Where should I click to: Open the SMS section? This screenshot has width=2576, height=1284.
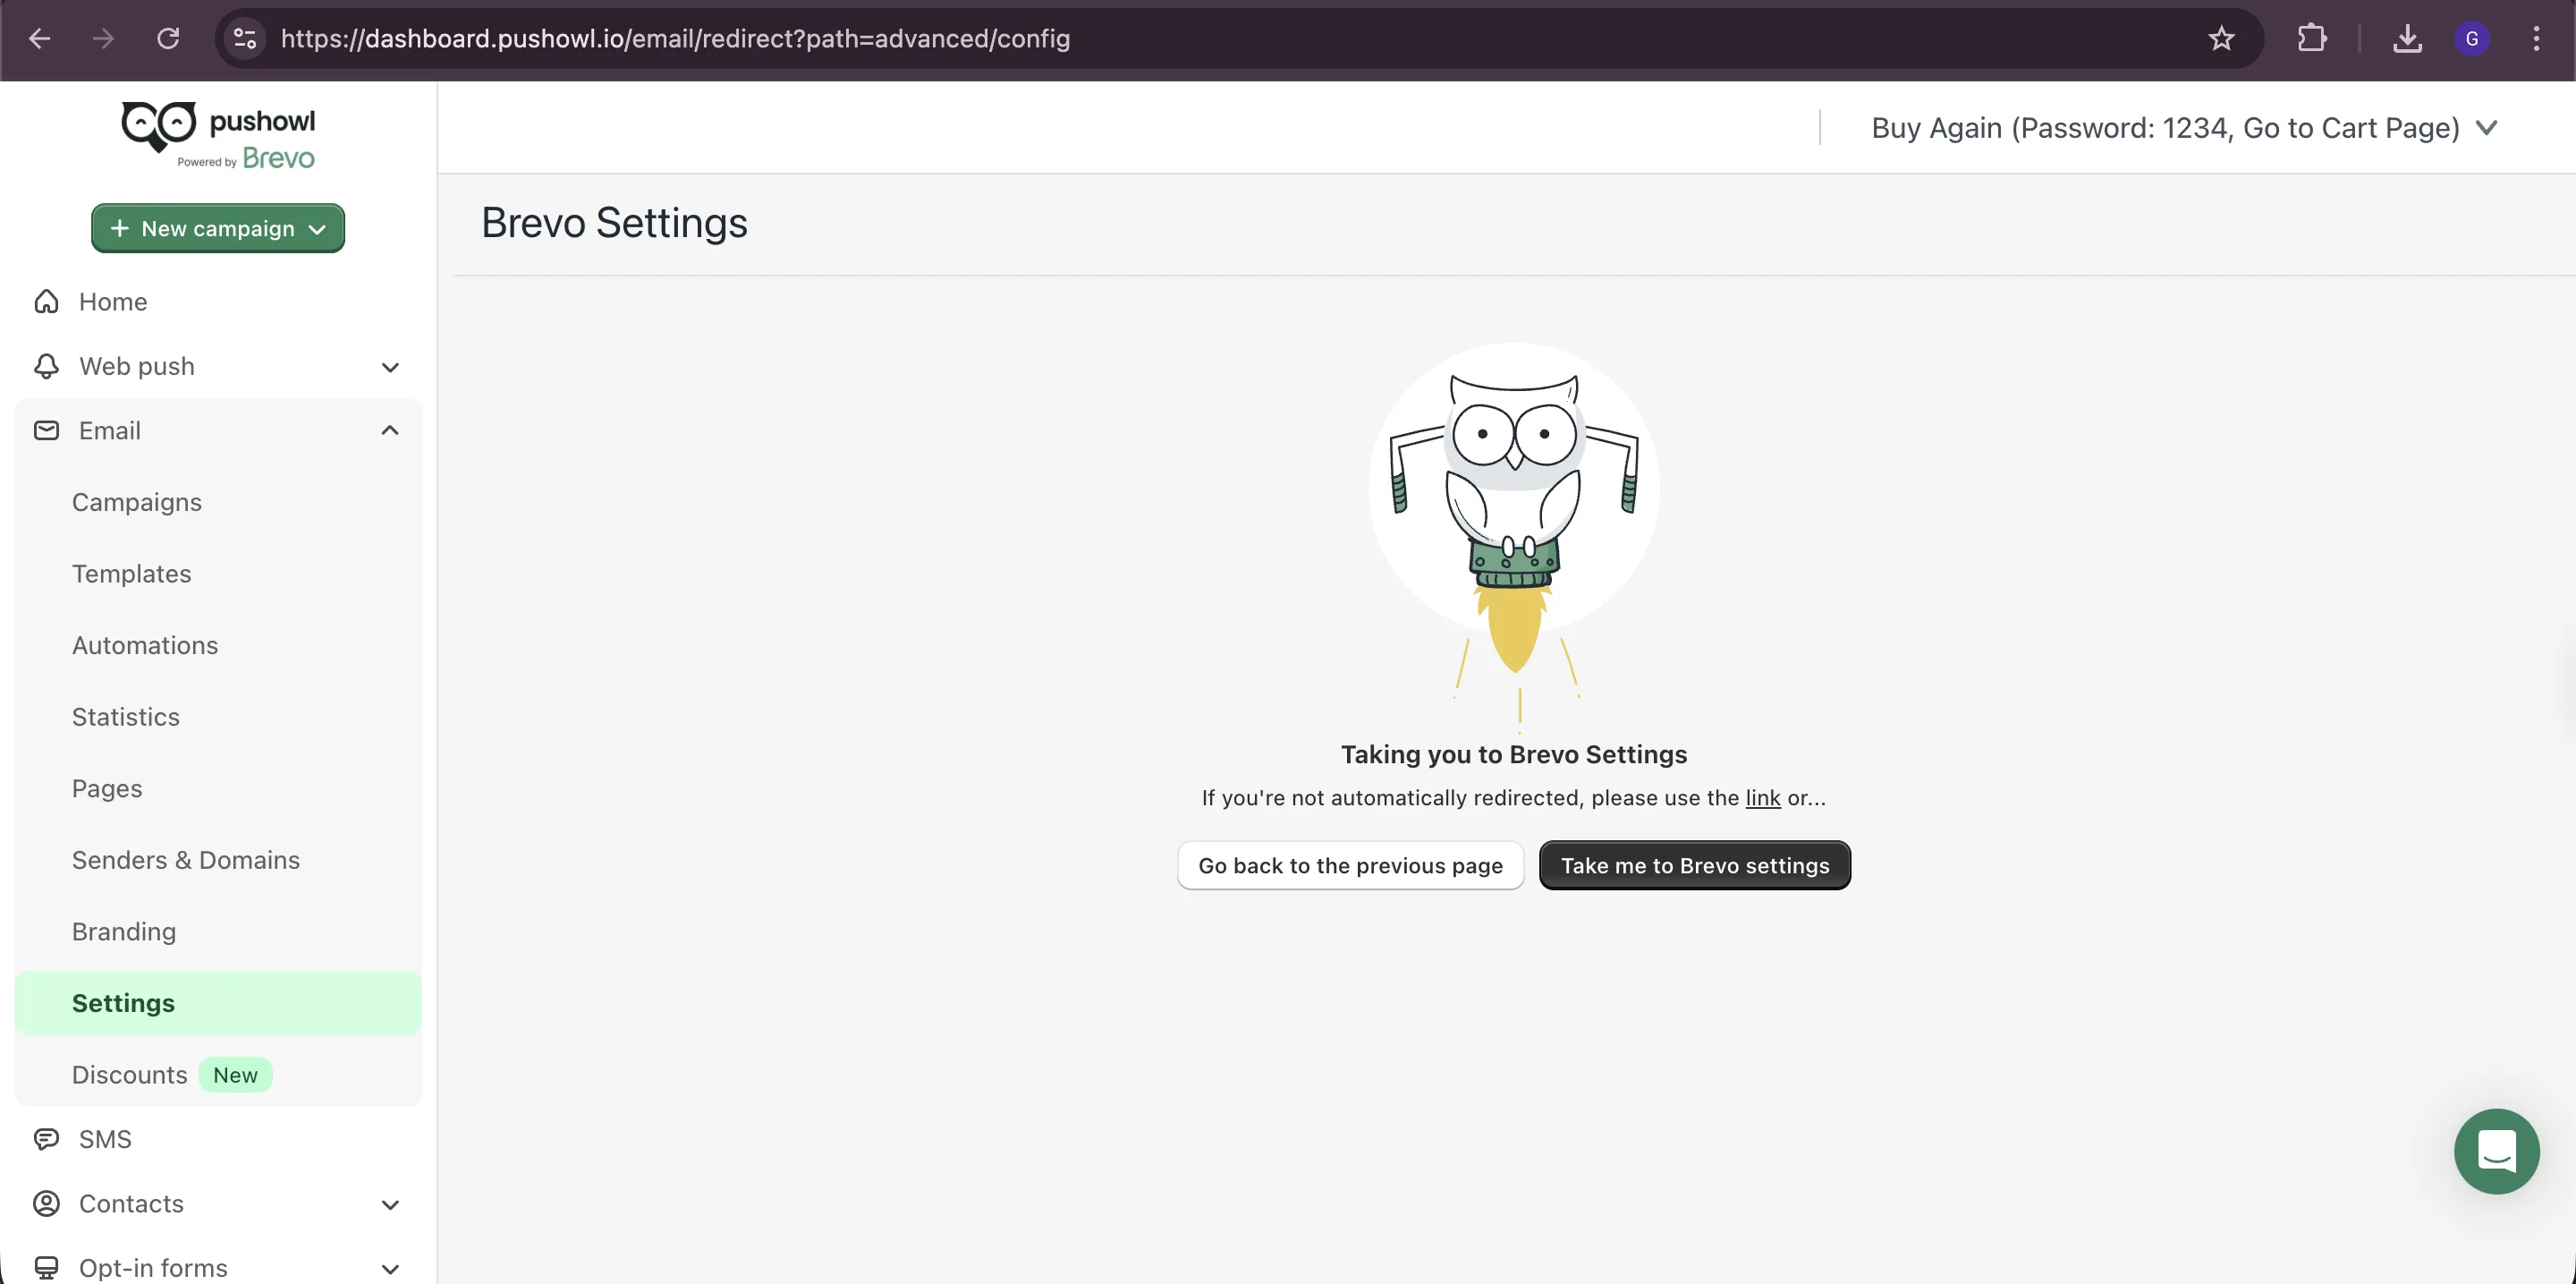[105, 1139]
